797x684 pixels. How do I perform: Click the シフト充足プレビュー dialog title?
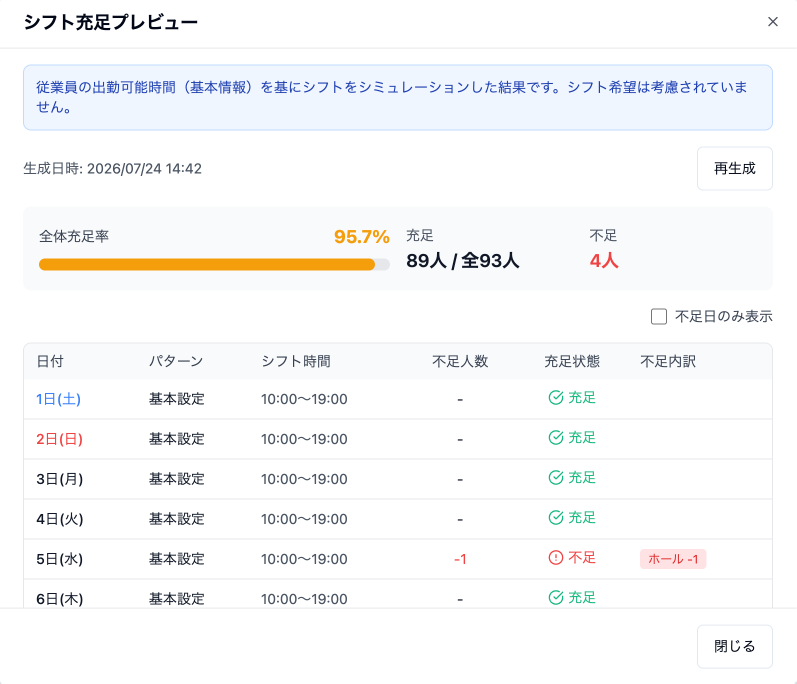pyautogui.click(x=110, y=22)
